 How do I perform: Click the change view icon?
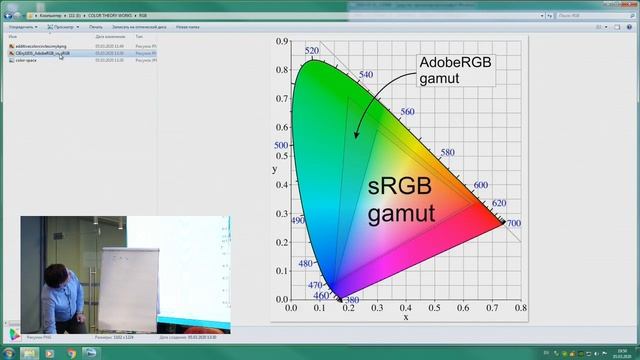pos(599,27)
